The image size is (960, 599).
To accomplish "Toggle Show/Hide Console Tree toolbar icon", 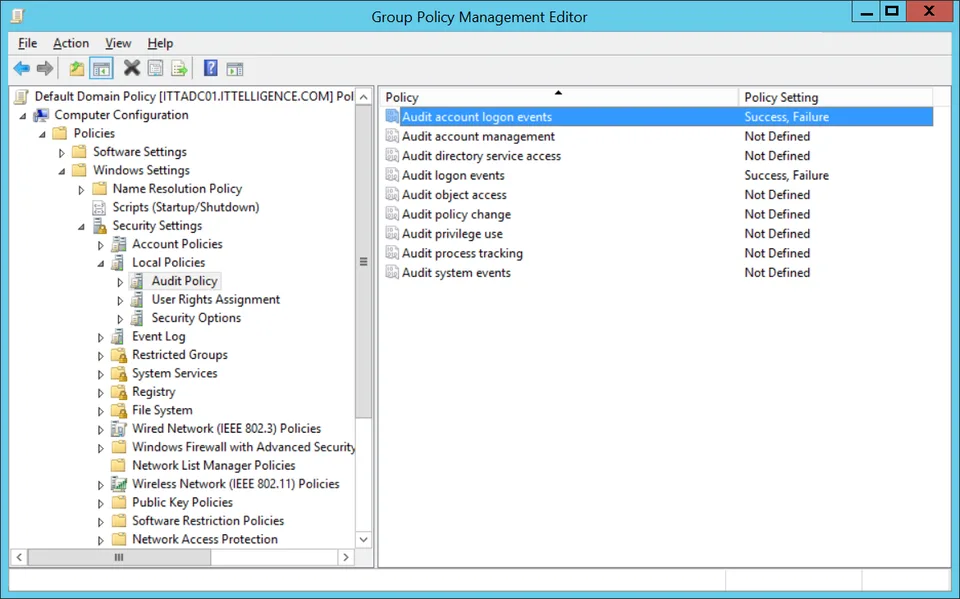I will point(102,69).
